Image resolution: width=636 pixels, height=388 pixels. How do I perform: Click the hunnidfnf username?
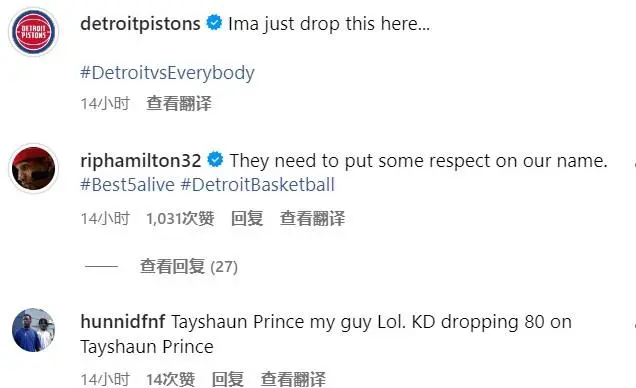tap(123, 322)
